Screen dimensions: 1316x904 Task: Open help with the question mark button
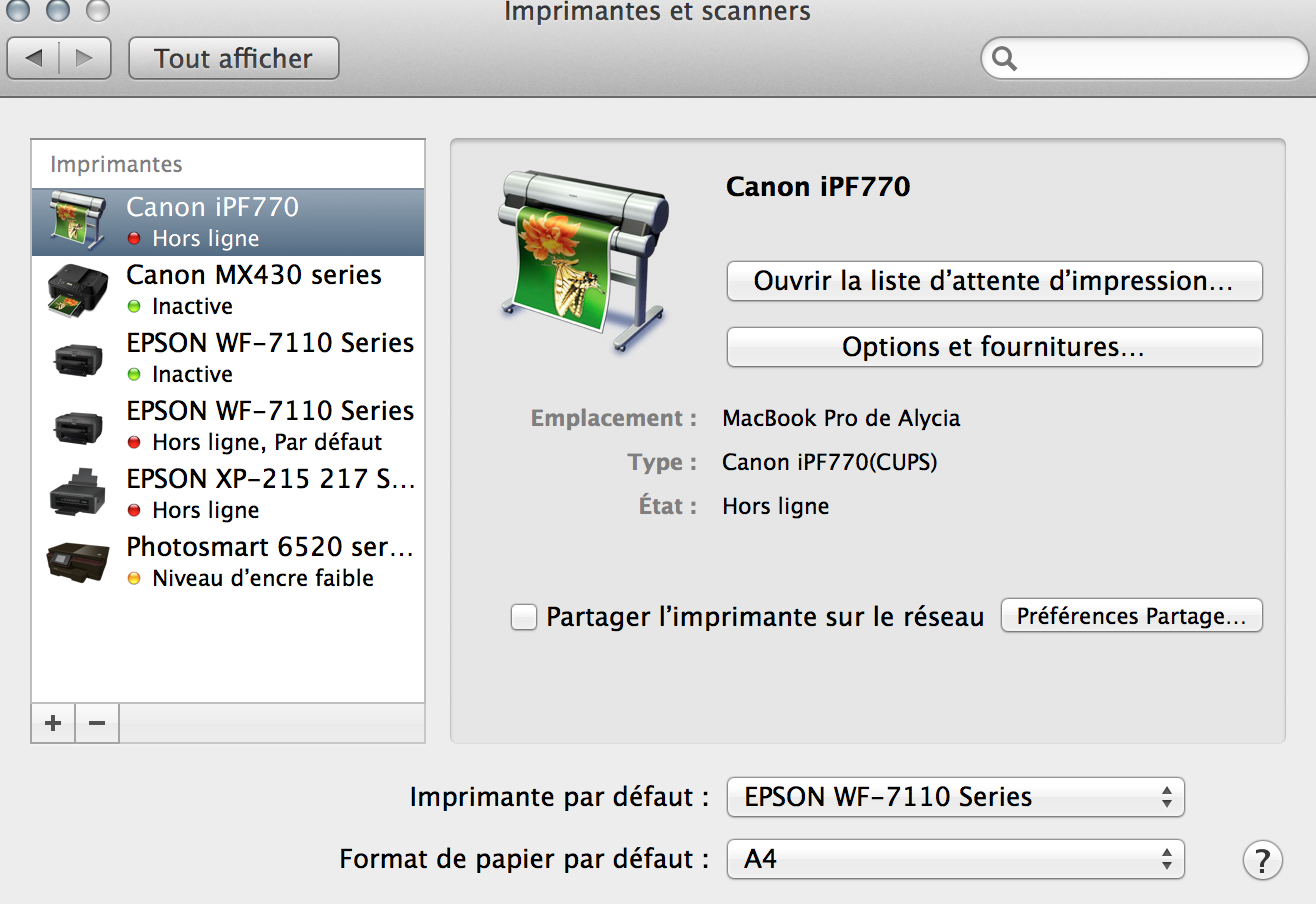click(x=1262, y=859)
